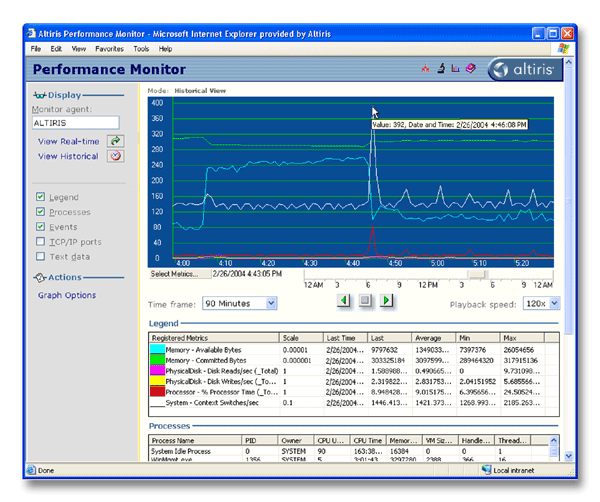Open the Tools menu
The image size is (600, 502).
point(141,49)
